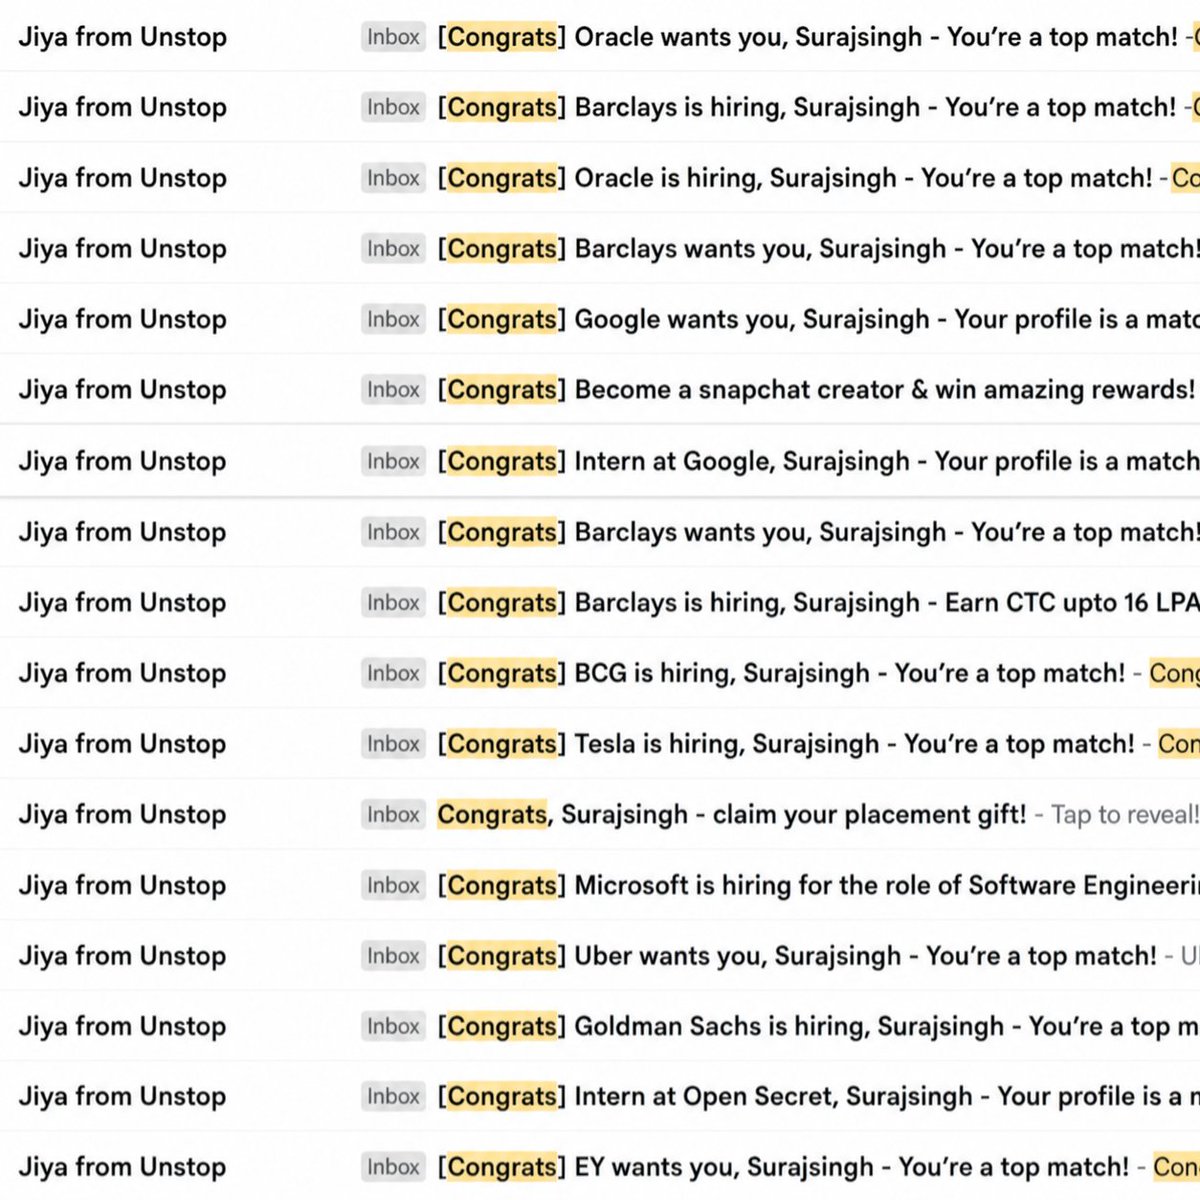Open 'claim your placement gift' email

600,814
